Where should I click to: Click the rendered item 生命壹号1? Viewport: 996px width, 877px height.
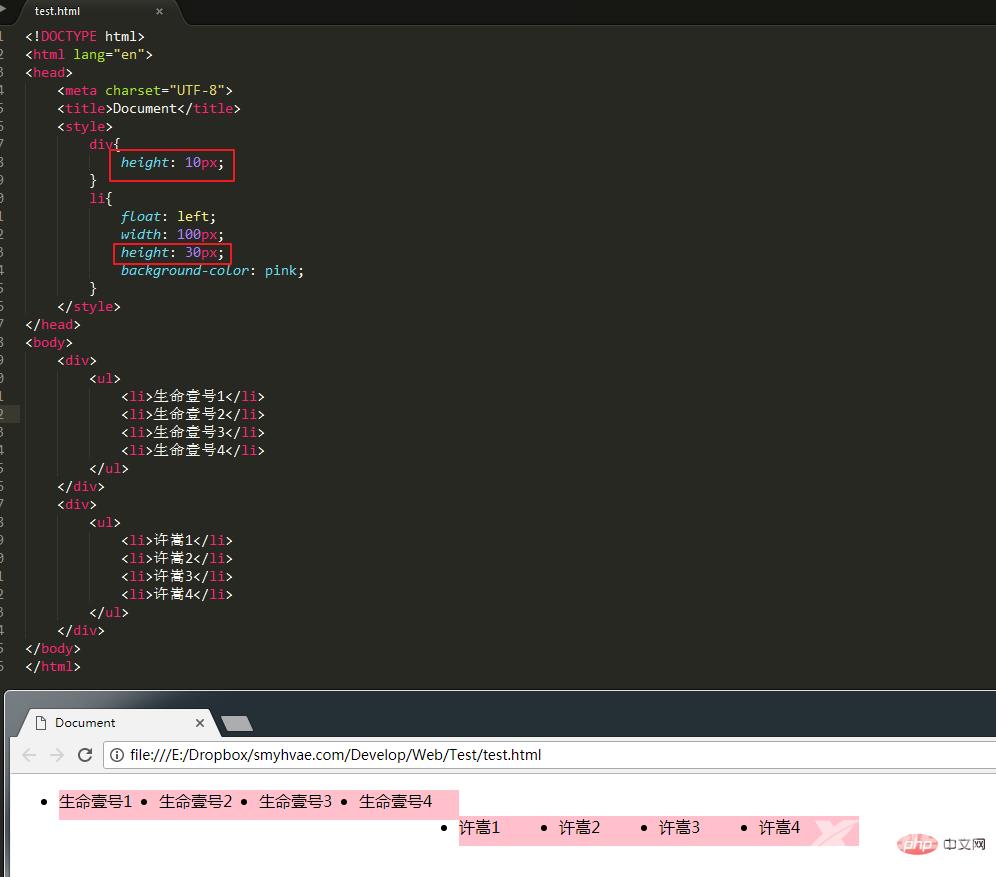coord(95,801)
